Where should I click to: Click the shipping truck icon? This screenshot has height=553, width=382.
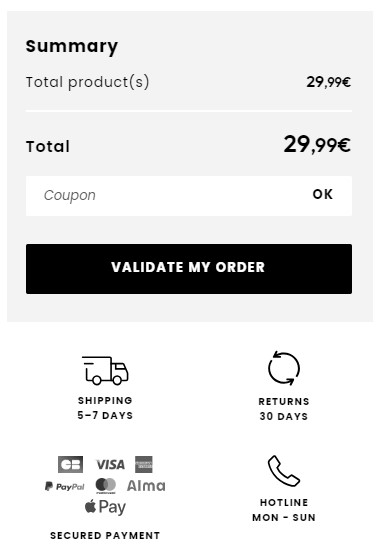105,370
